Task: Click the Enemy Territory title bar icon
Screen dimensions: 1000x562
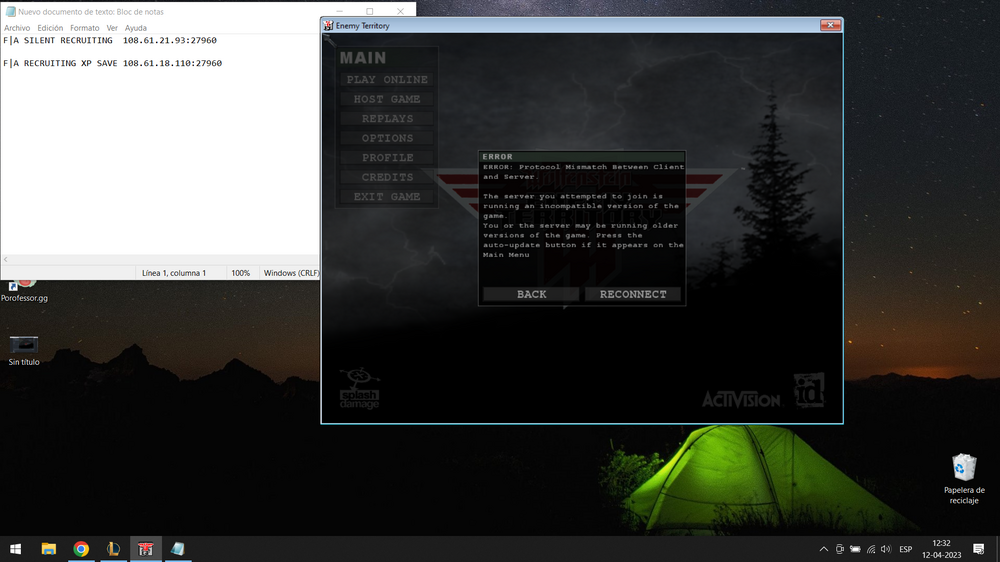Action: point(328,26)
